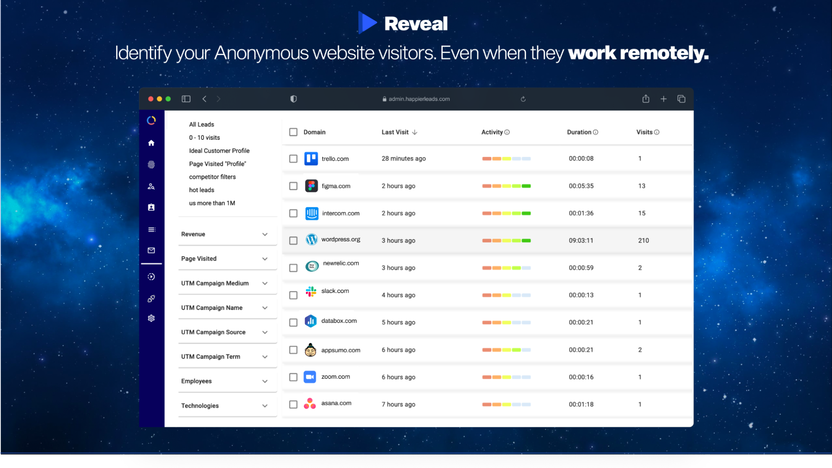Open the databox.com domain link
The image size is (832, 468).
(339, 320)
